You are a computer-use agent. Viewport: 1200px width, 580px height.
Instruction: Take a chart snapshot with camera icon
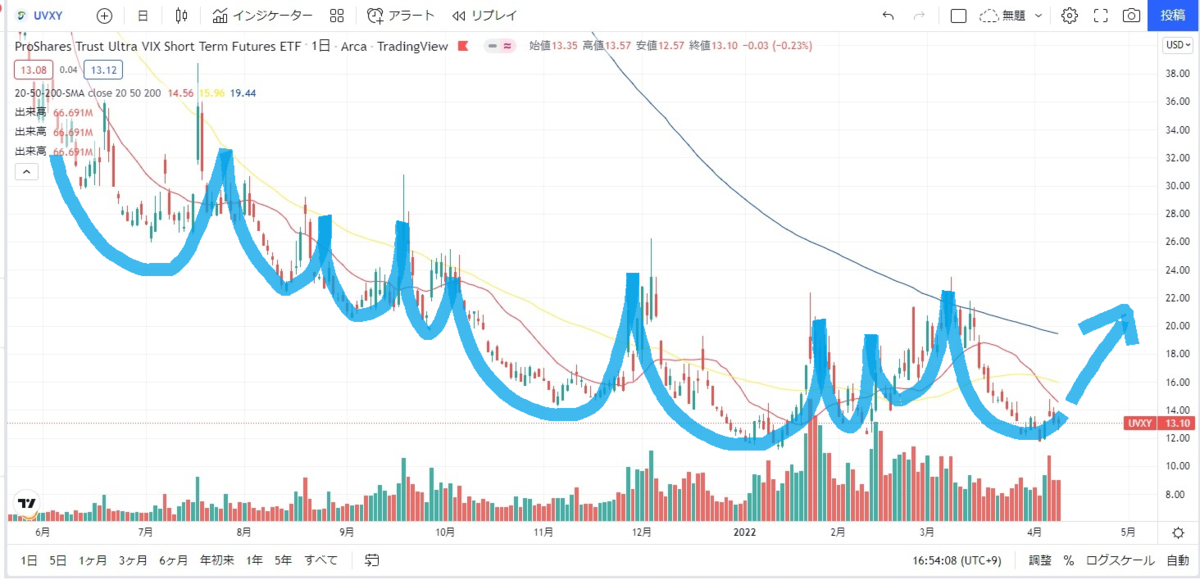[1131, 16]
